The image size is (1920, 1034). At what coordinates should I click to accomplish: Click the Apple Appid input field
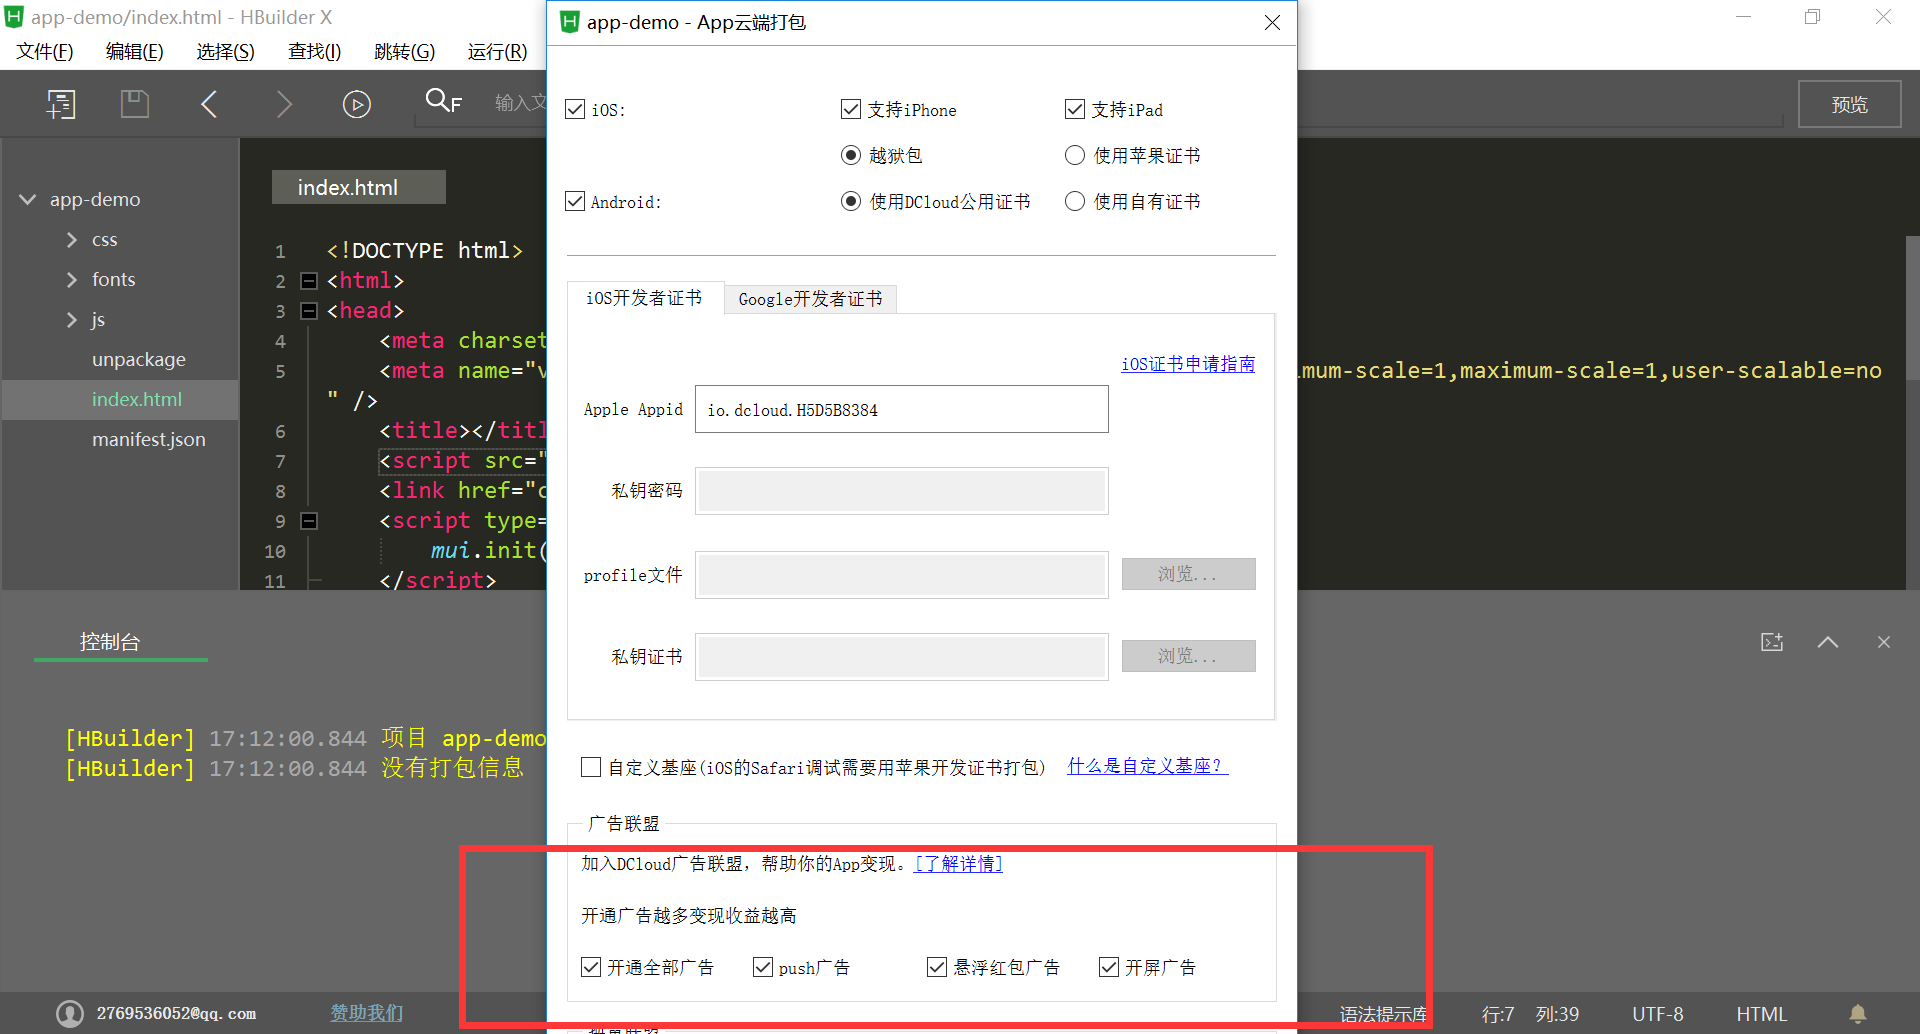[902, 409]
